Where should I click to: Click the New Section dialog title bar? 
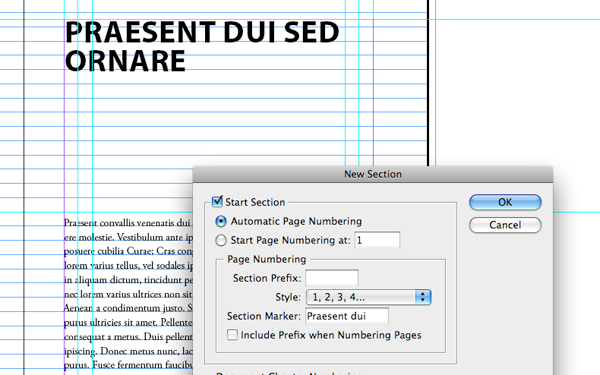click(373, 174)
